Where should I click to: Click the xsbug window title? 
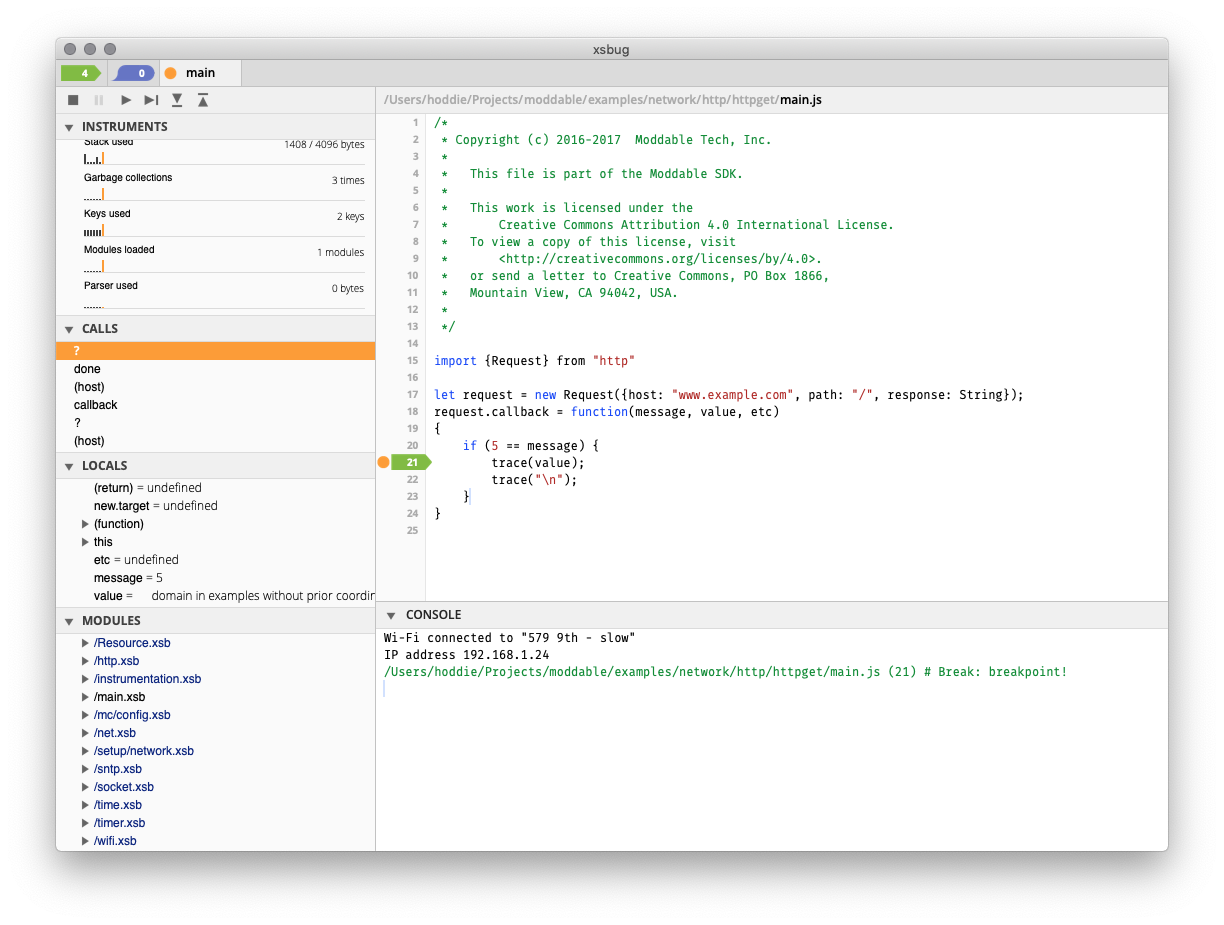tap(611, 49)
